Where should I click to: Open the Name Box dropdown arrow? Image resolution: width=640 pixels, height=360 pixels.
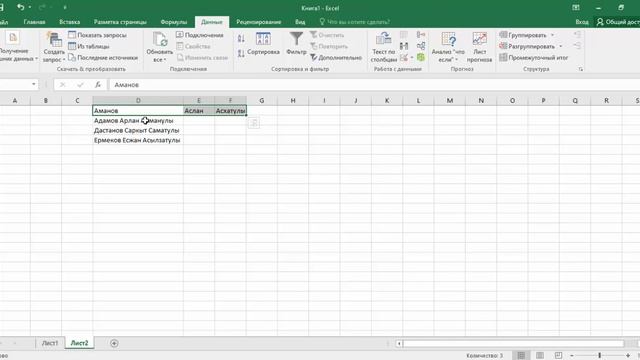point(34,84)
